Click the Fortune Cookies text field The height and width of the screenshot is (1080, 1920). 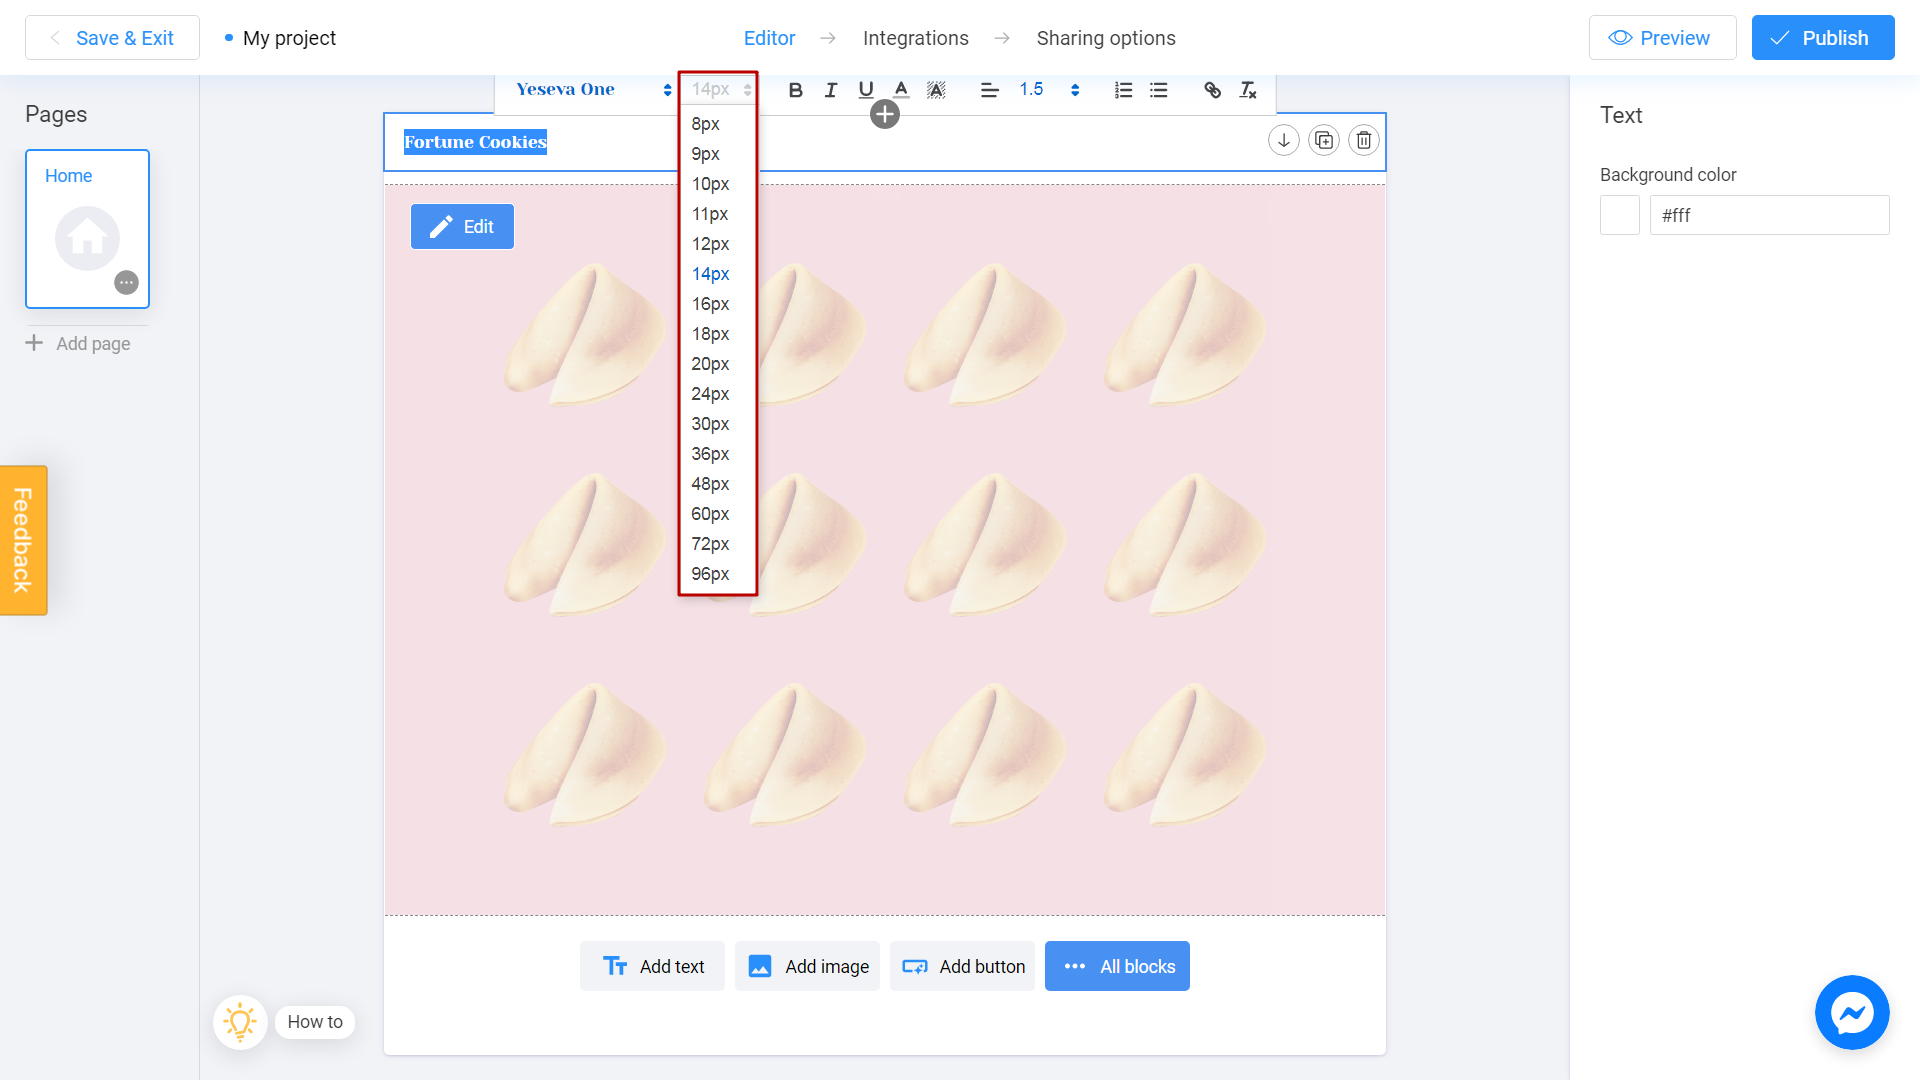(x=475, y=142)
